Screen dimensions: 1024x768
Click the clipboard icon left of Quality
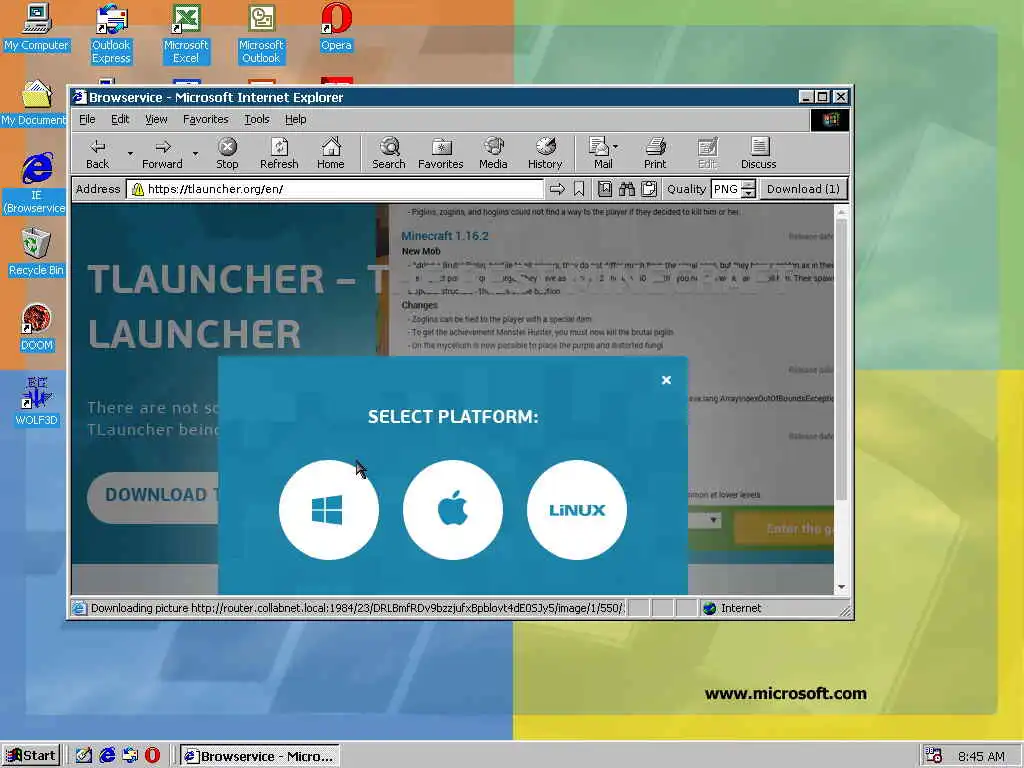point(649,189)
